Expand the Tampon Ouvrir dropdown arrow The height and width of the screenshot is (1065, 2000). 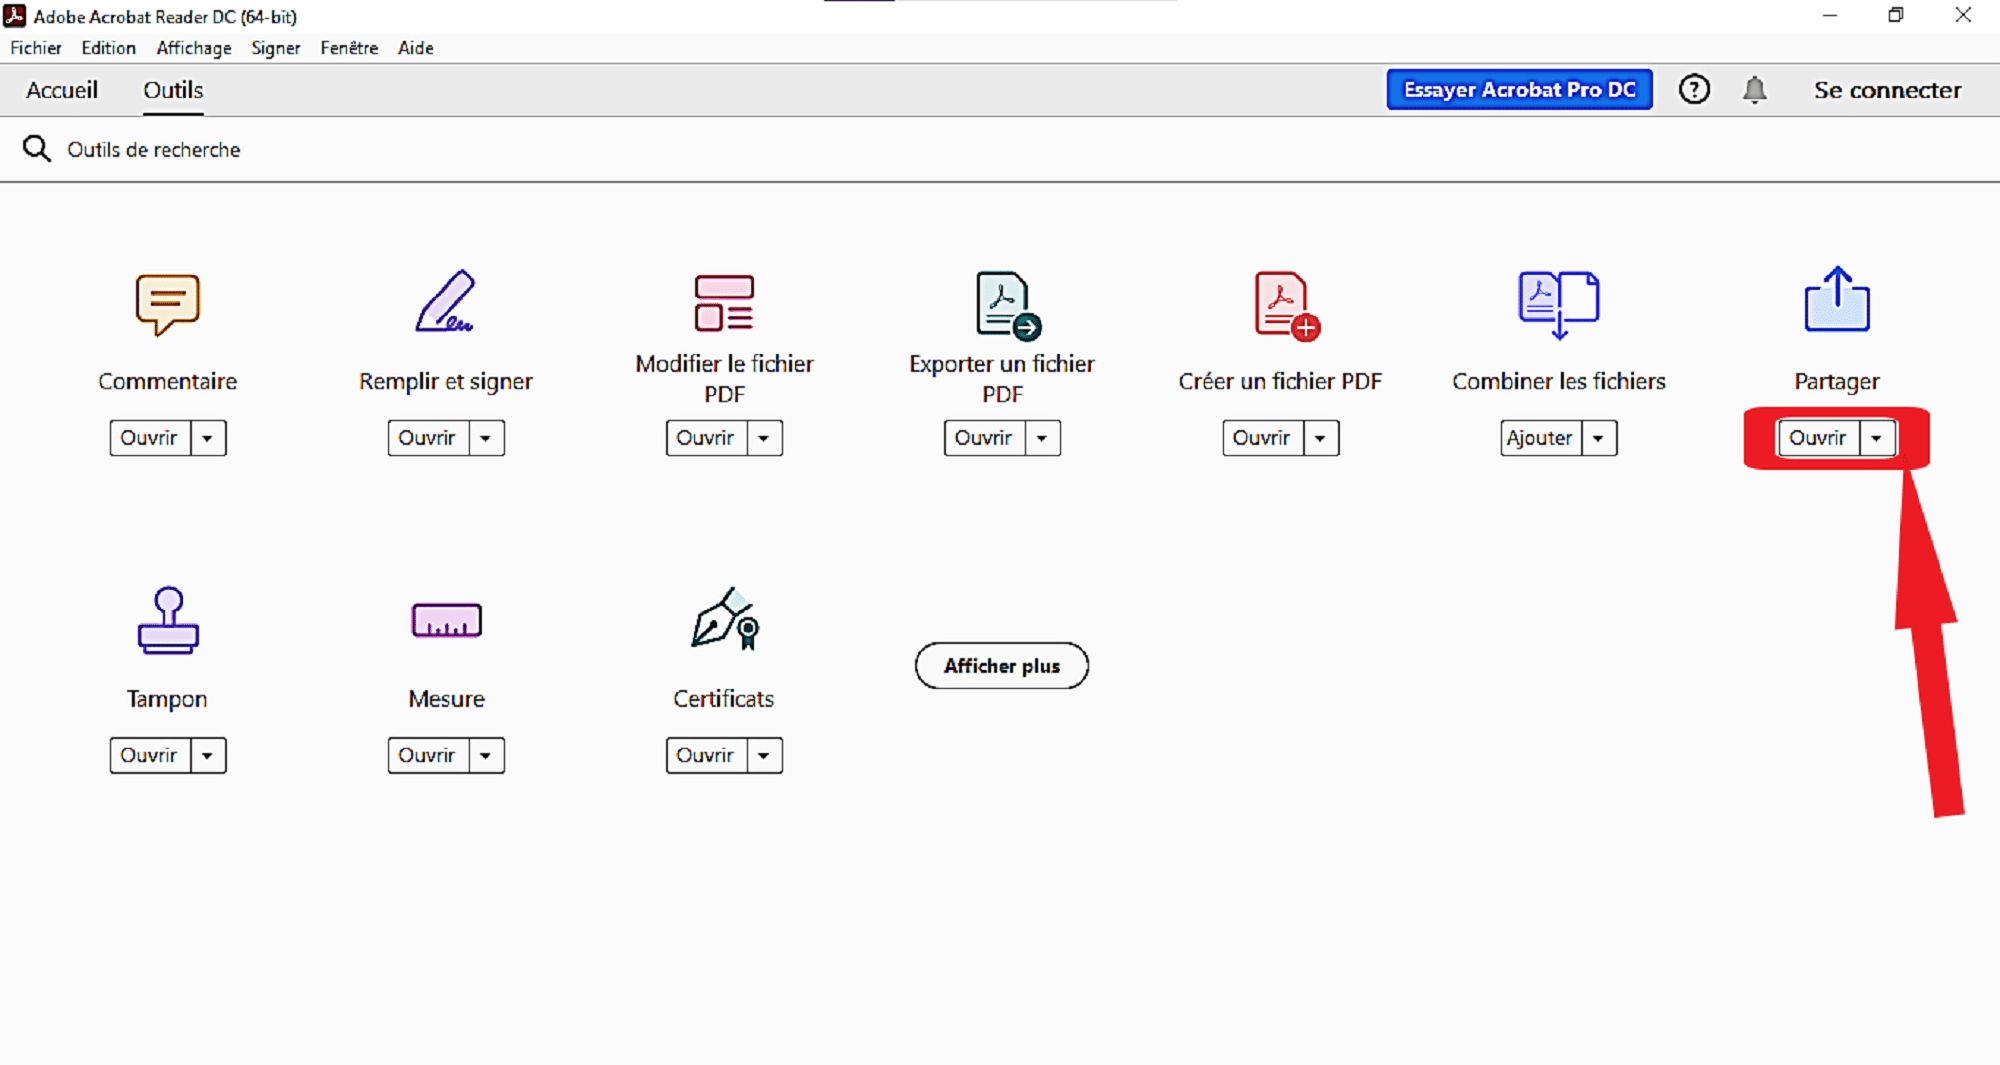(x=208, y=755)
